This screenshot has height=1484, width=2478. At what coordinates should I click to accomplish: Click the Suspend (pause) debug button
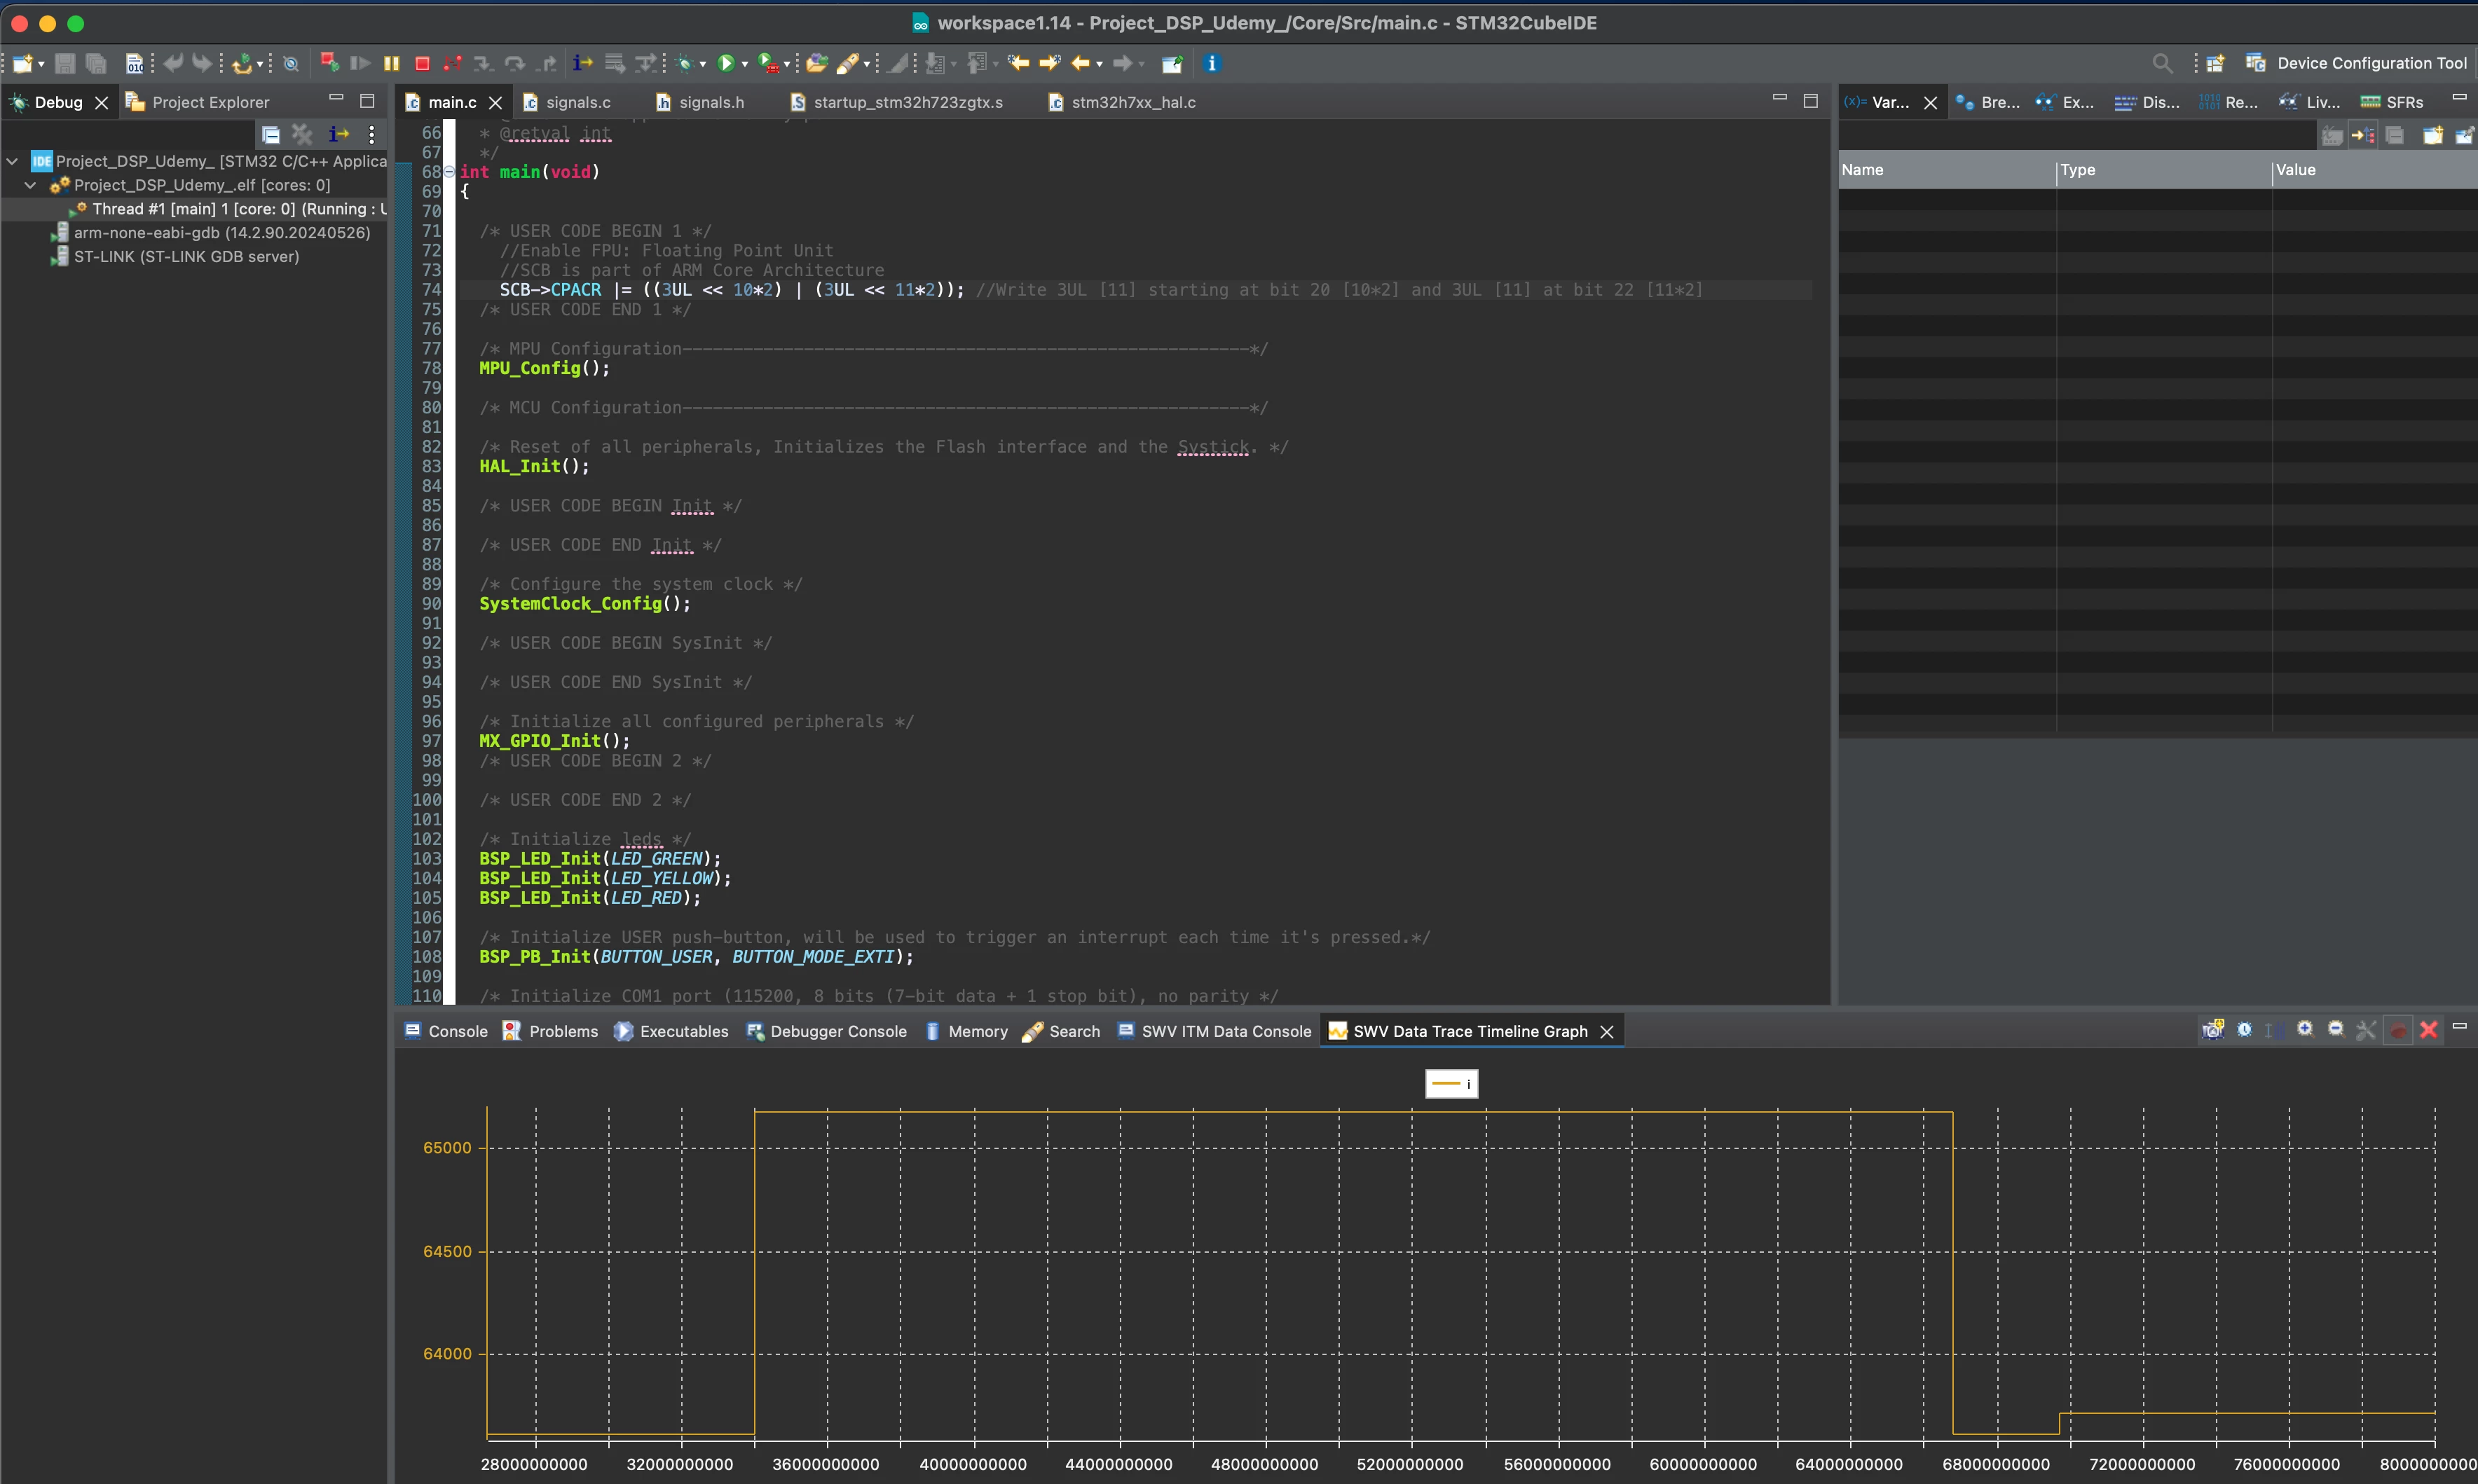[x=392, y=63]
